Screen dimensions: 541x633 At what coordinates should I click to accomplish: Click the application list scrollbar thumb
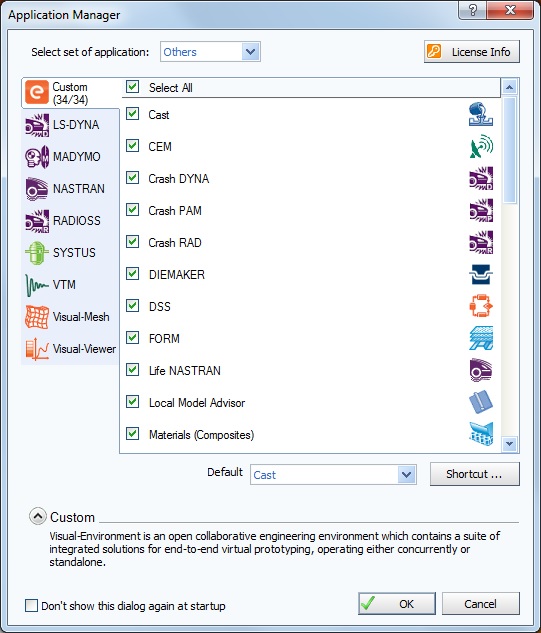tap(510, 149)
